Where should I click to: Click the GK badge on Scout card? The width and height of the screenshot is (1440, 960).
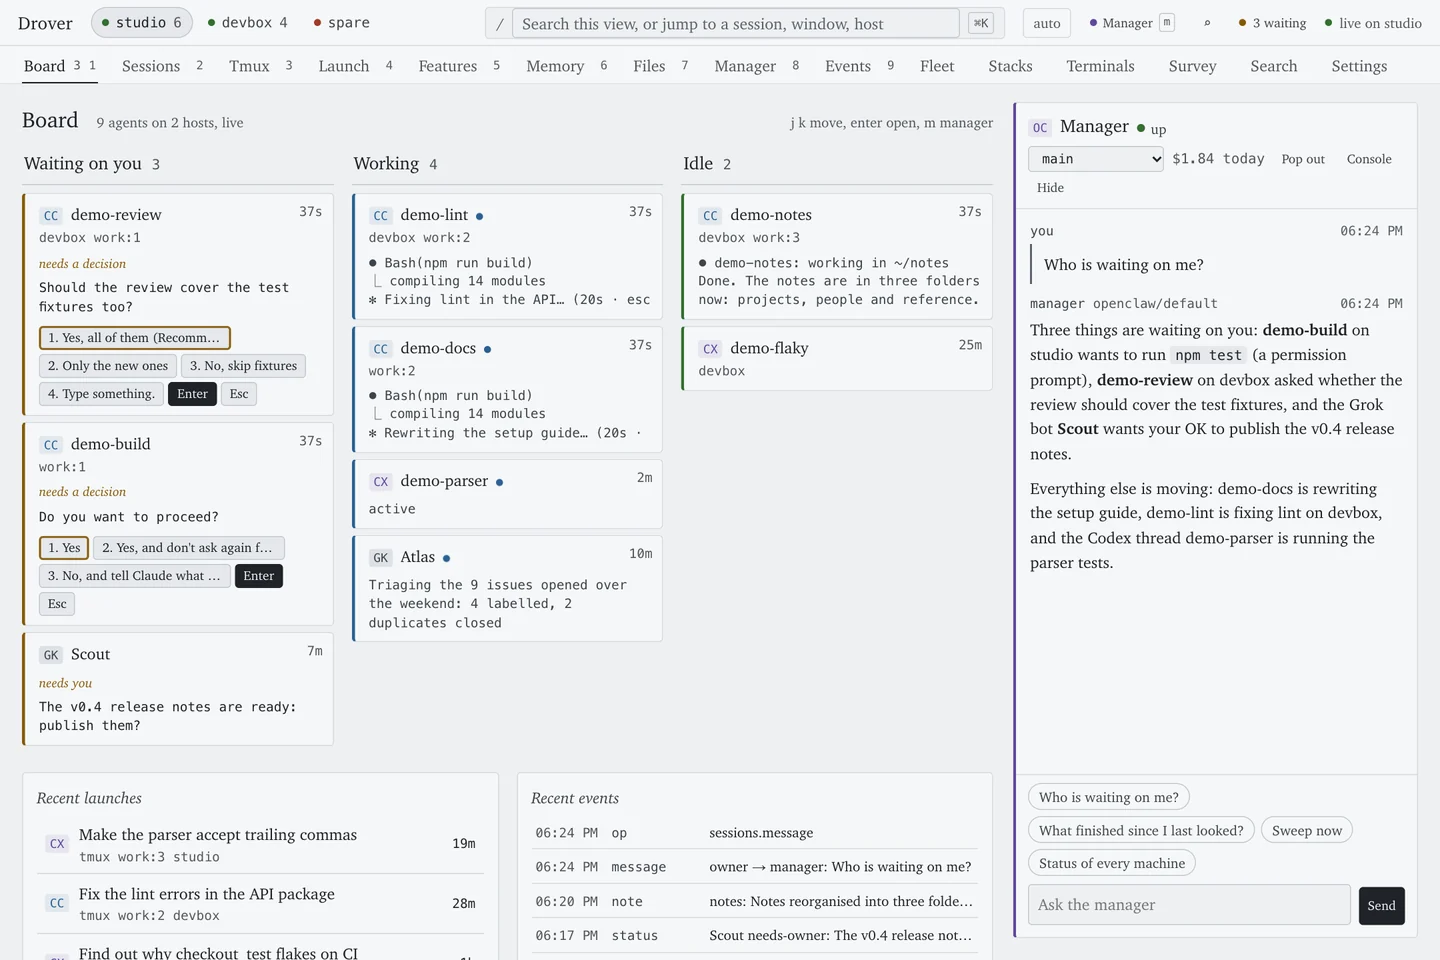point(51,655)
